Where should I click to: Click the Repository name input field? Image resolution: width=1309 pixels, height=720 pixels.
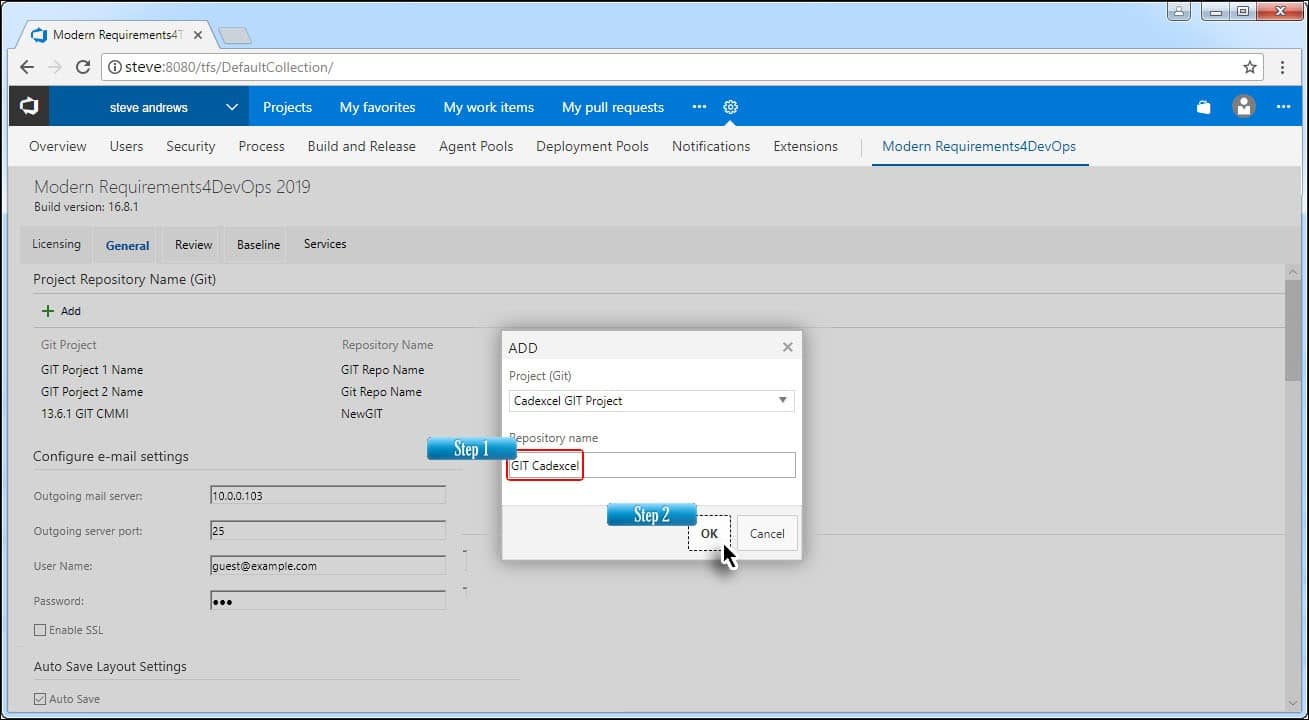652,465
